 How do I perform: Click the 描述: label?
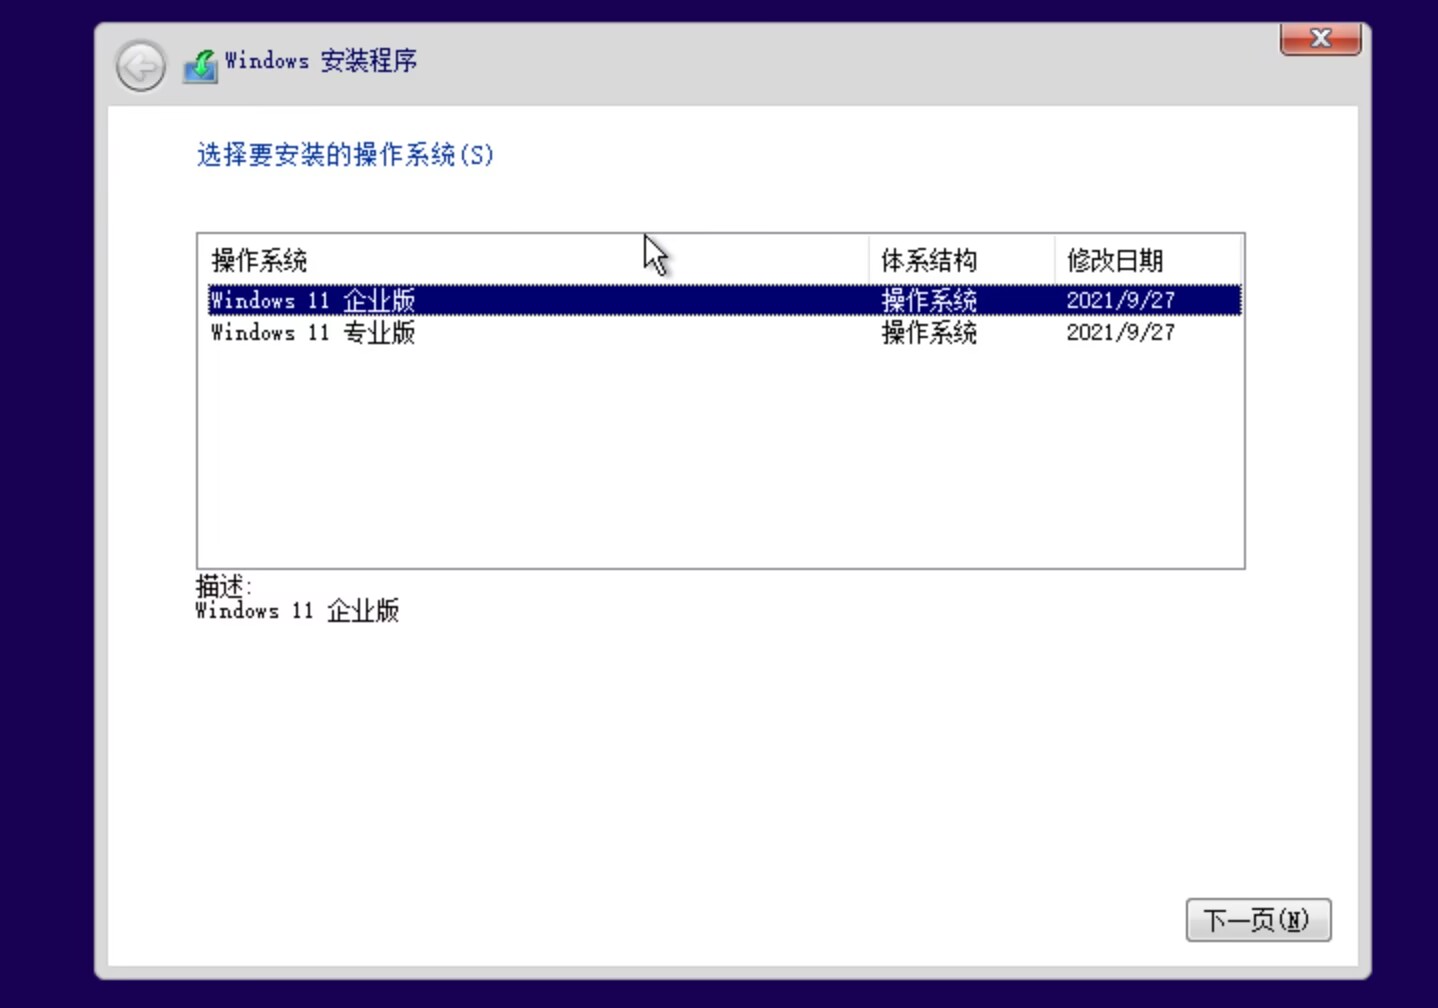tap(224, 585)
